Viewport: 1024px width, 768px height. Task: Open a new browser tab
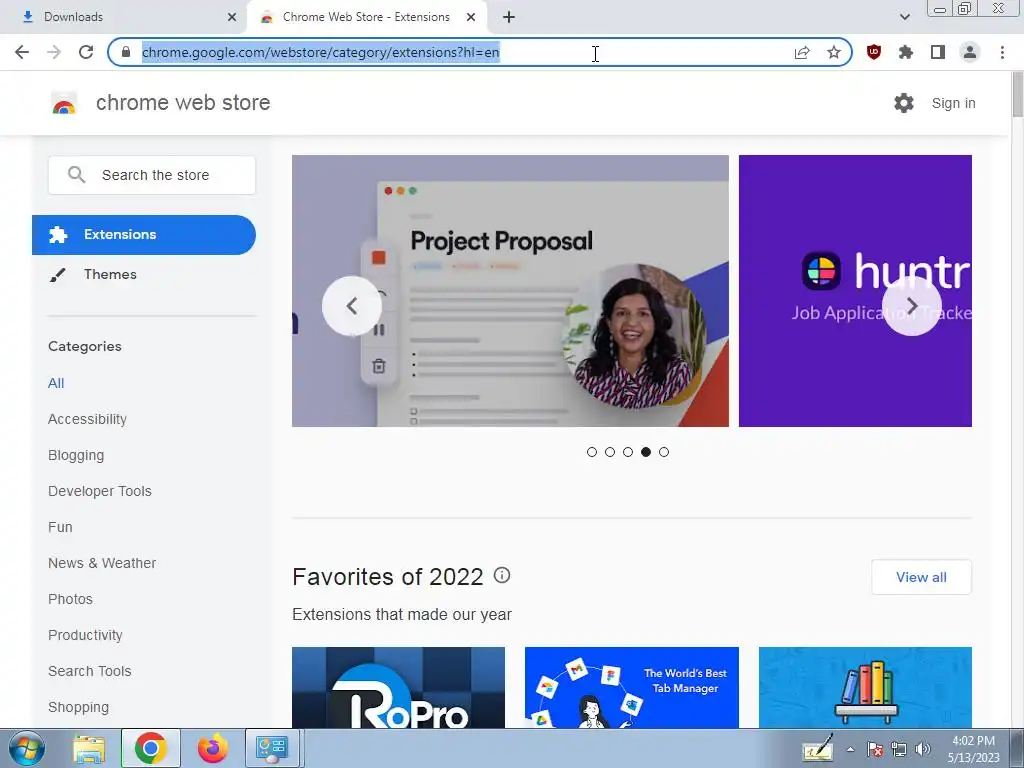click(x=509, y=17)
